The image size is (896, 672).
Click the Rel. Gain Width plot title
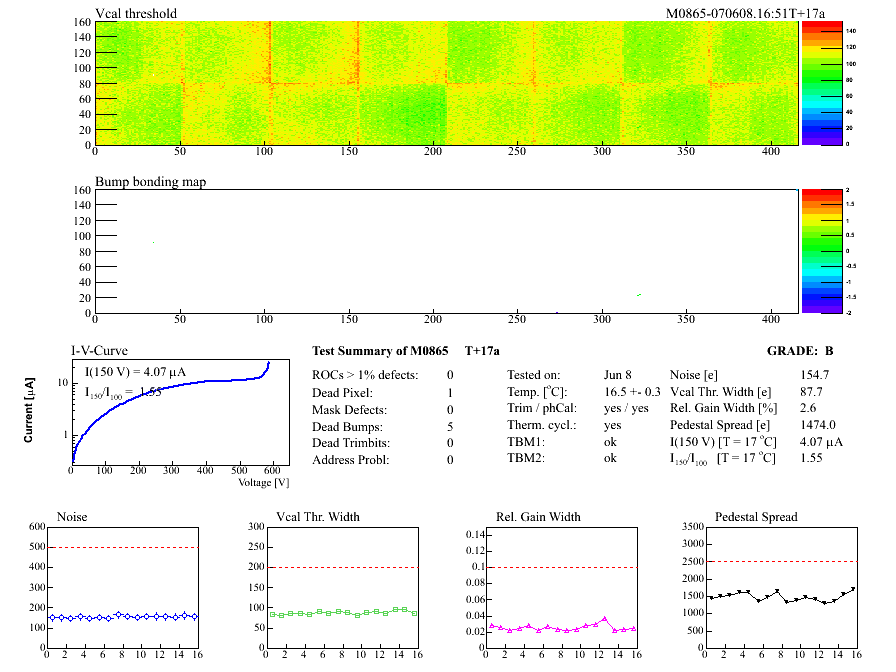point(538,517)
